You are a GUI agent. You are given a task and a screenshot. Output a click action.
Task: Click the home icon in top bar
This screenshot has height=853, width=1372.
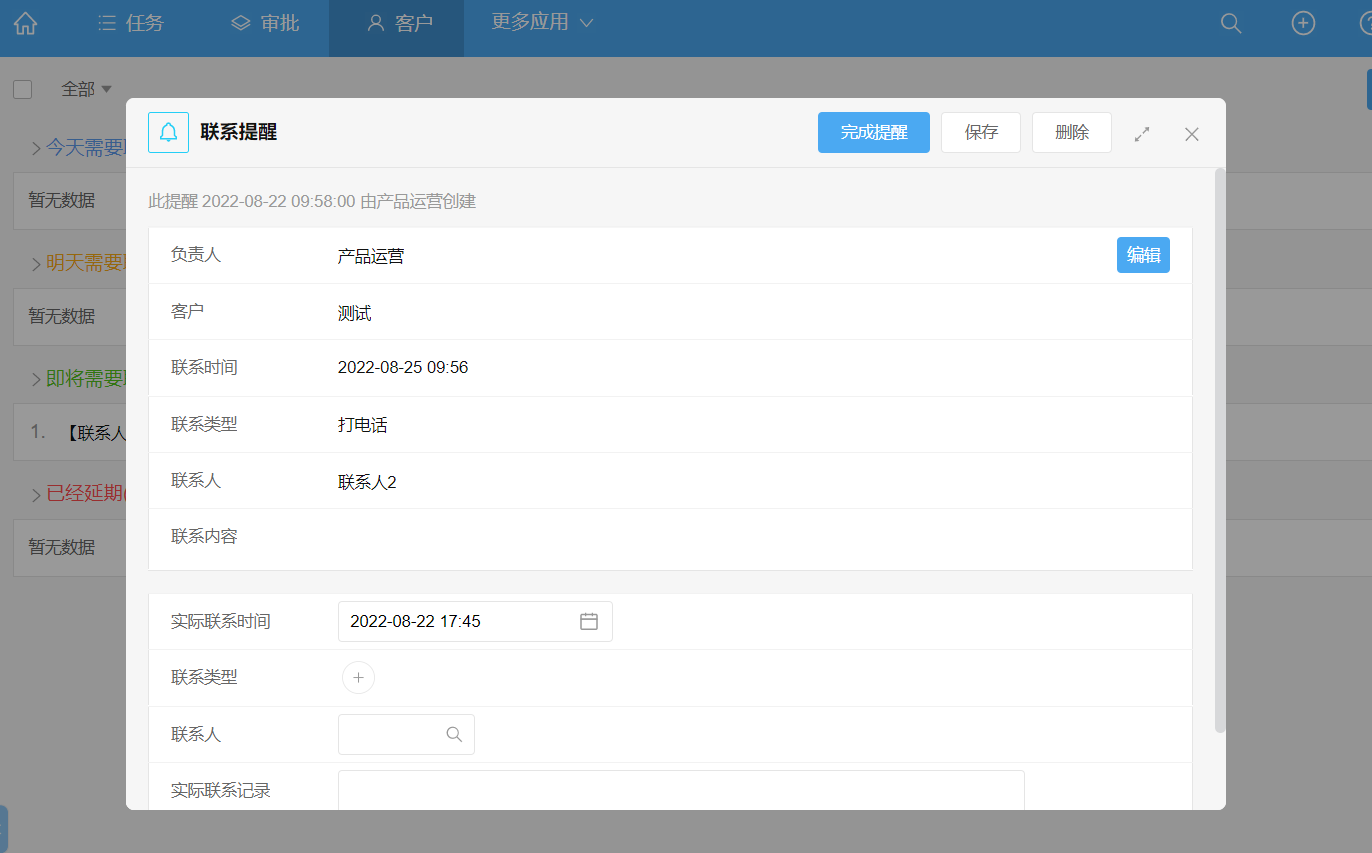26,24
